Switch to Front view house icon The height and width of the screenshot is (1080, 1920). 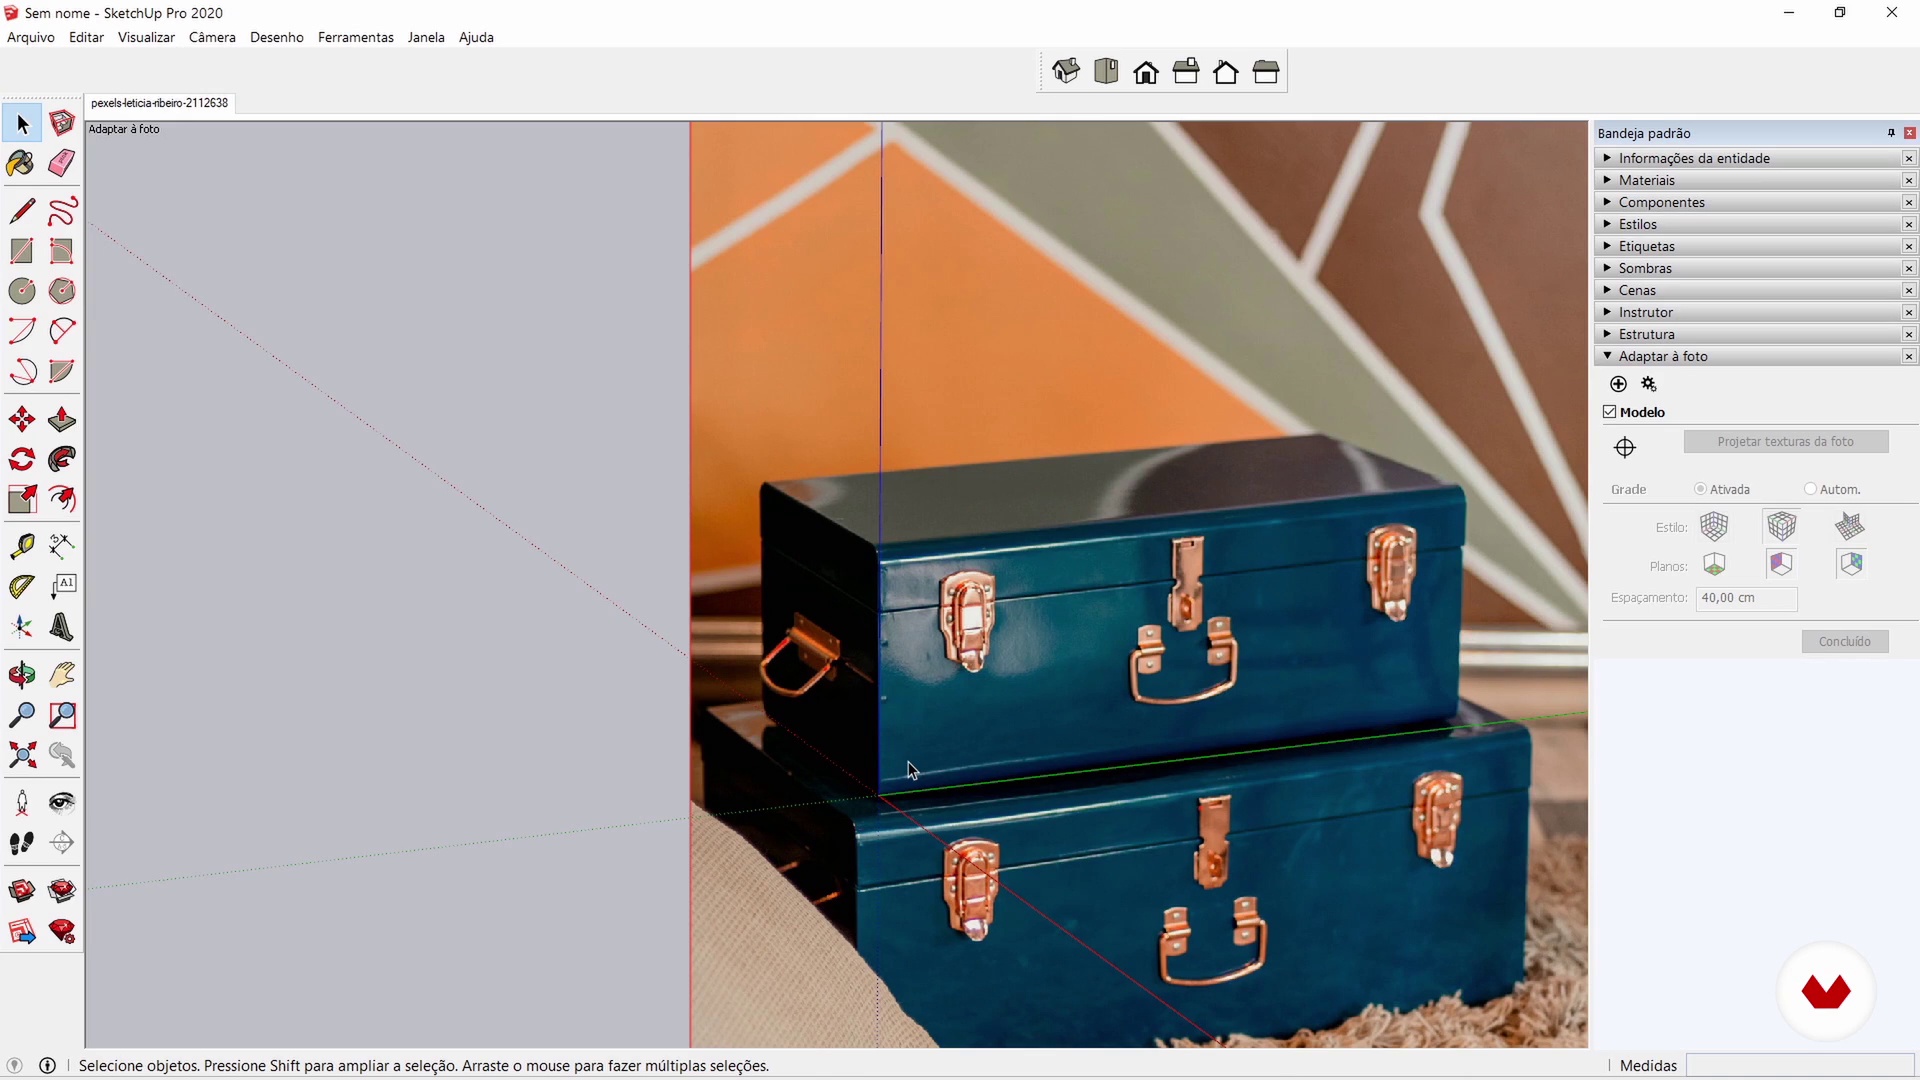(1146, 72)
